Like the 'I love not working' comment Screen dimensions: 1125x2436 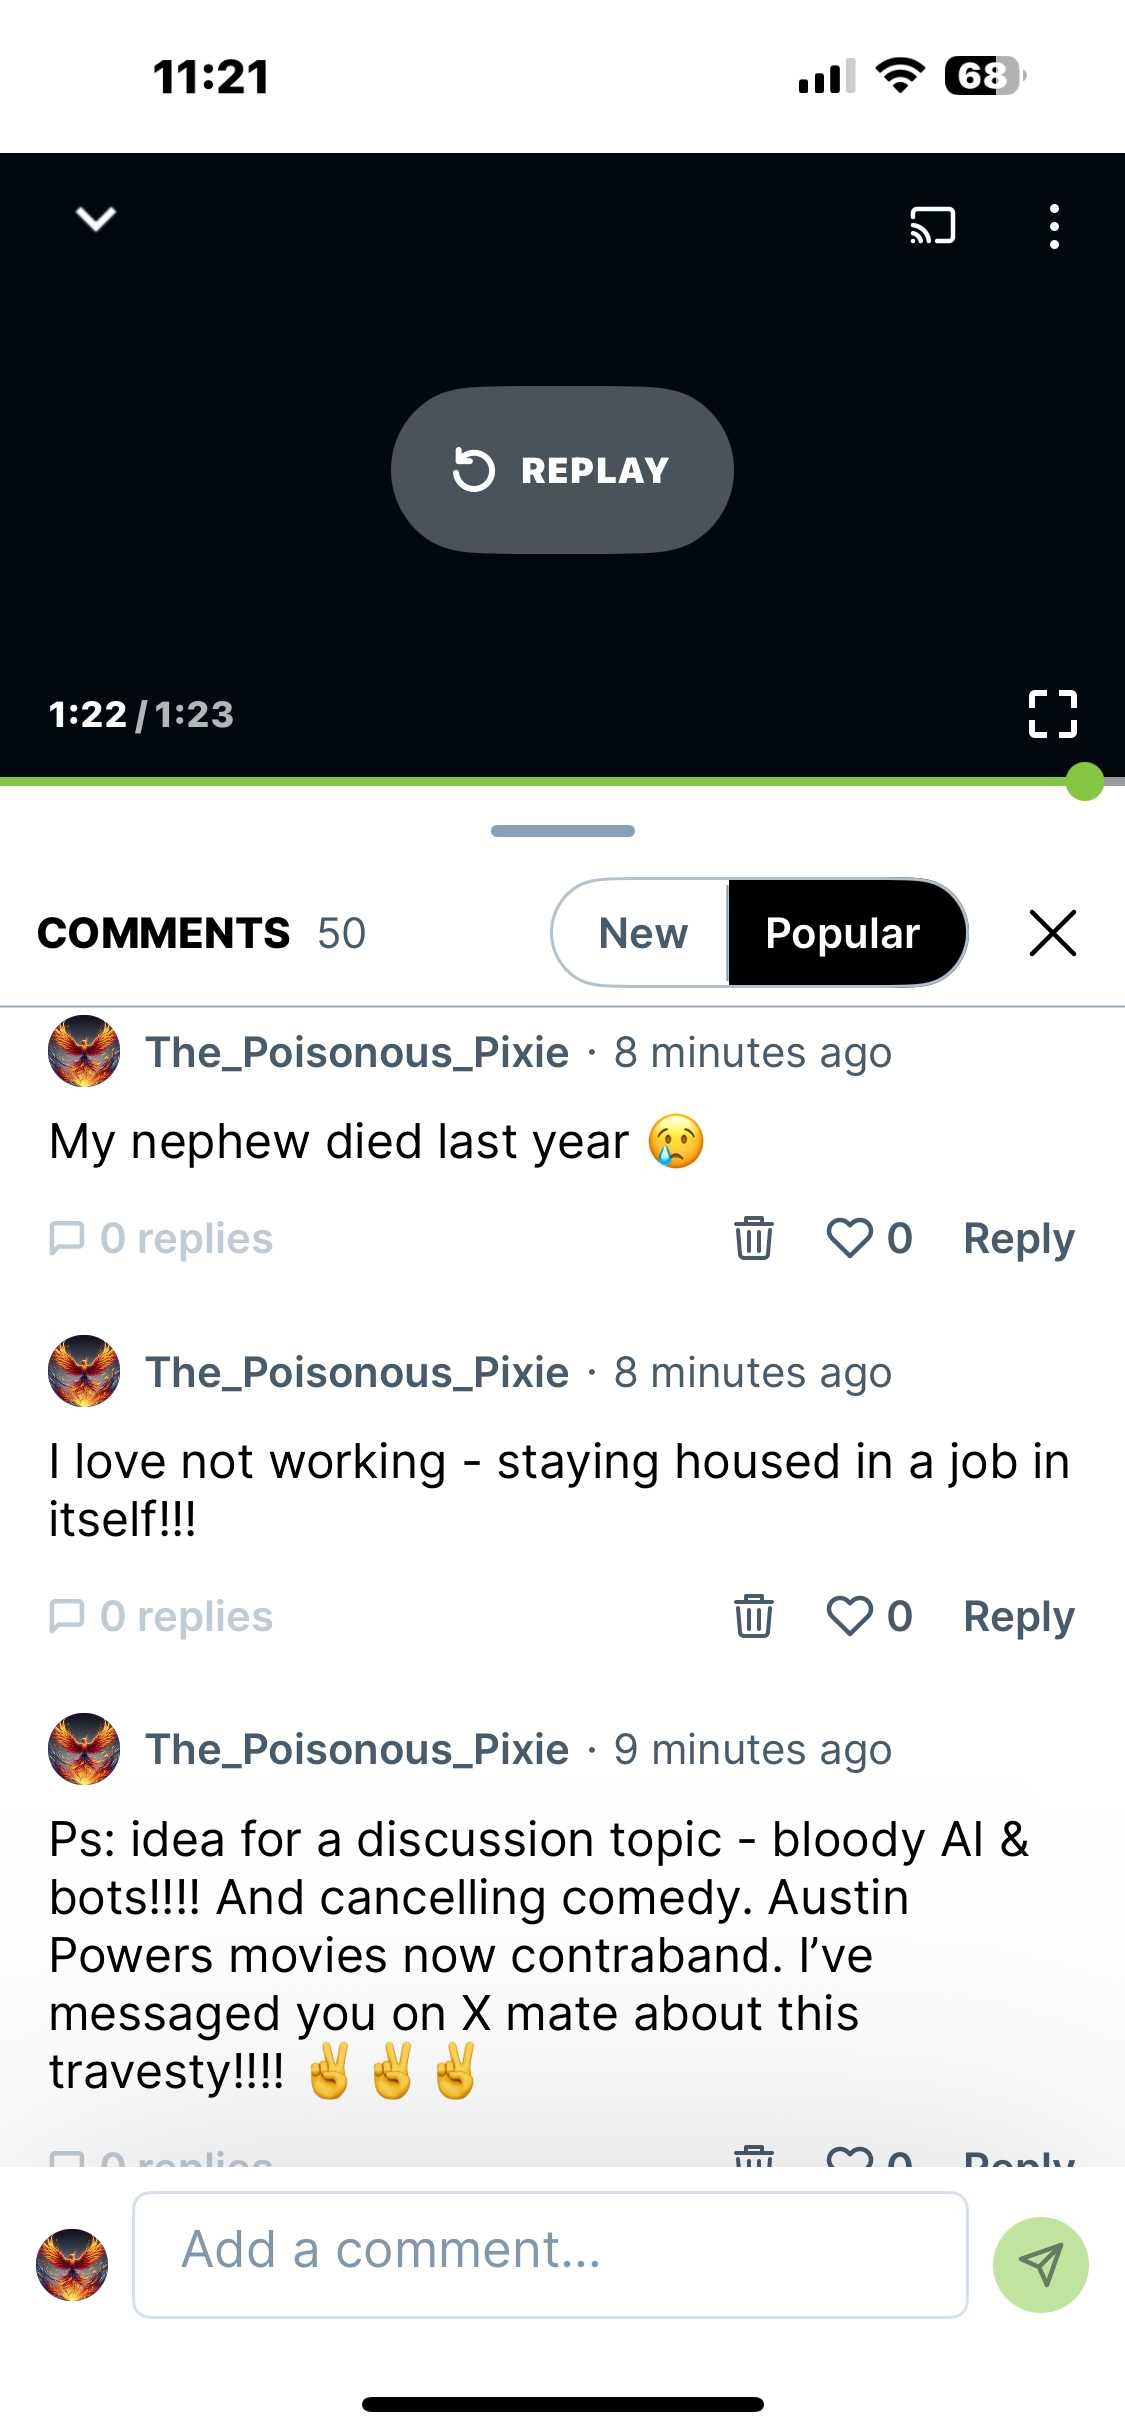tap(850, 1616)
